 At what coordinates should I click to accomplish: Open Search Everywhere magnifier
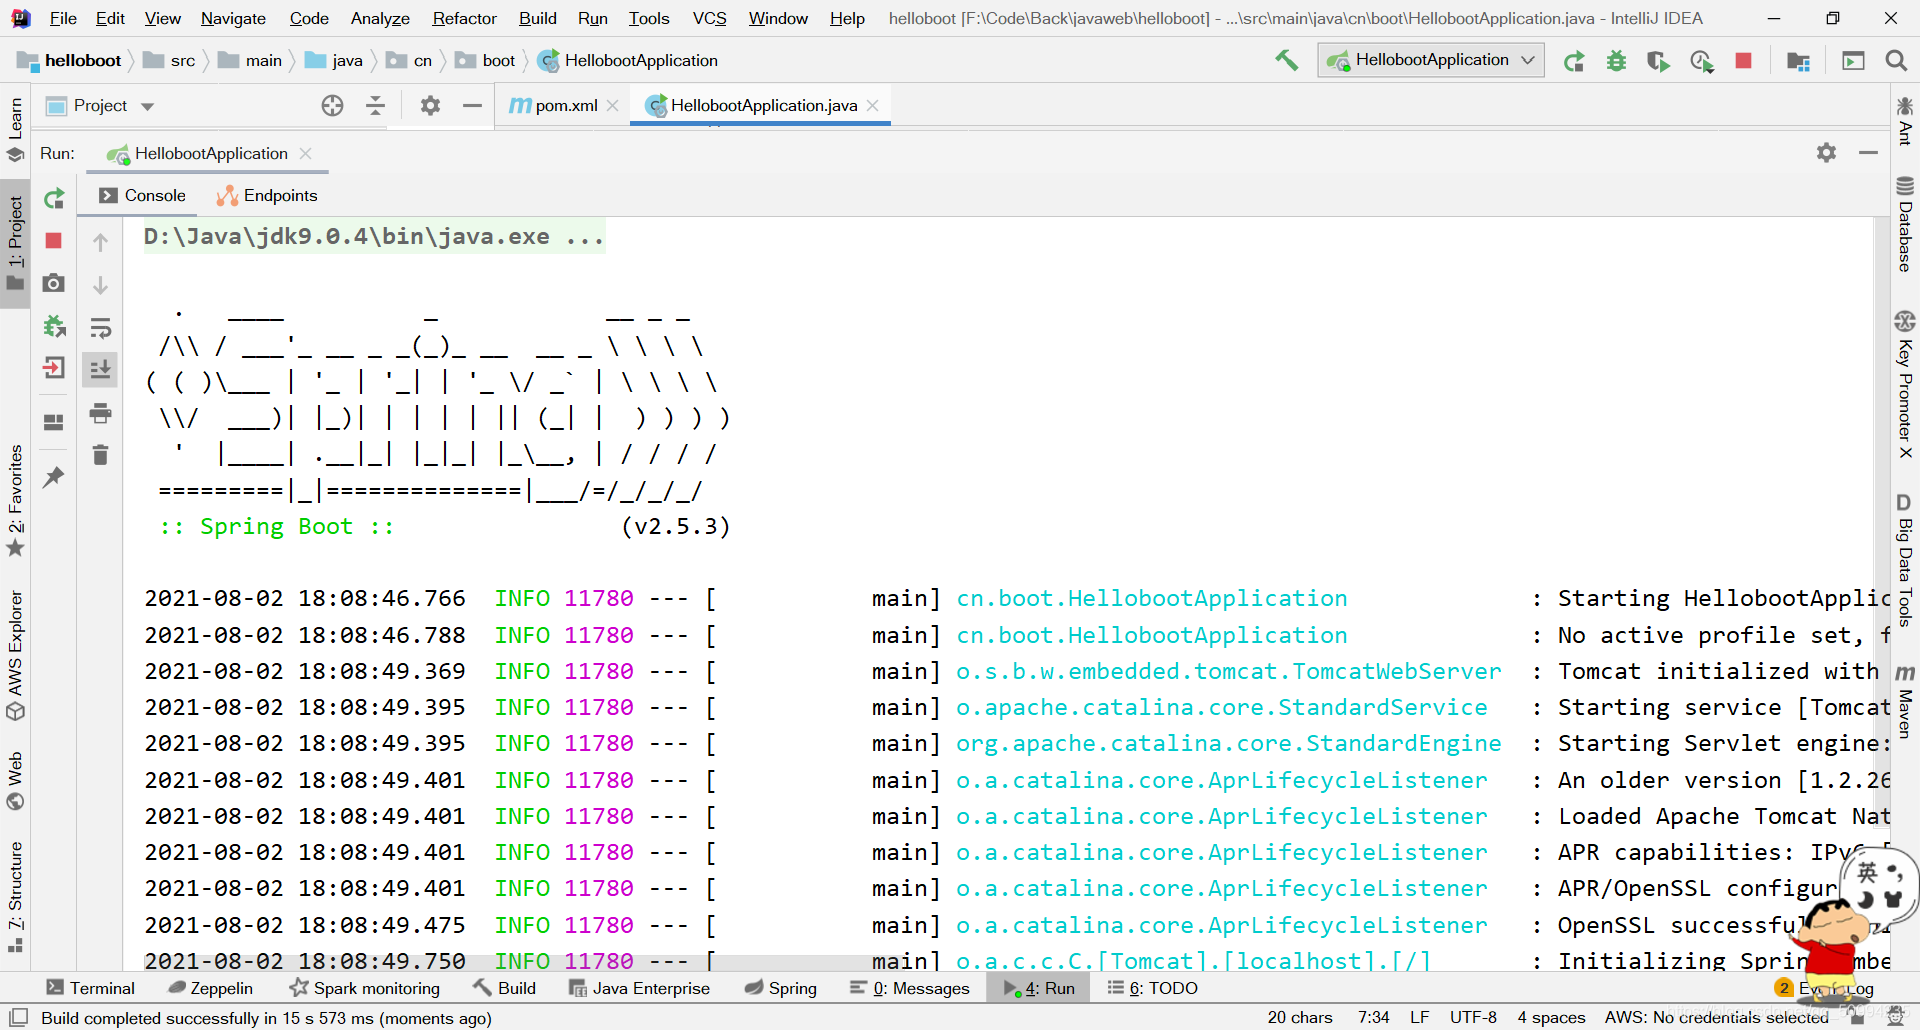click(1895, 61)
